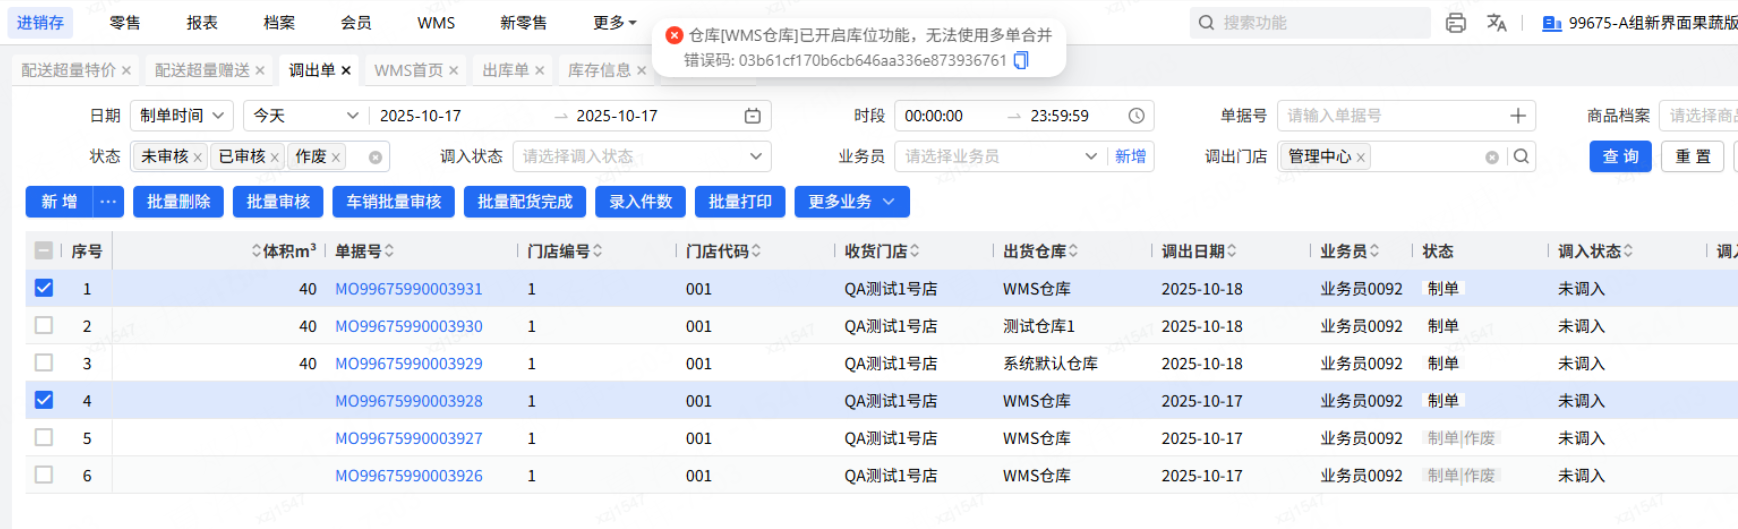
Task: Close the 出库单 tab
Action: (539, 70)
